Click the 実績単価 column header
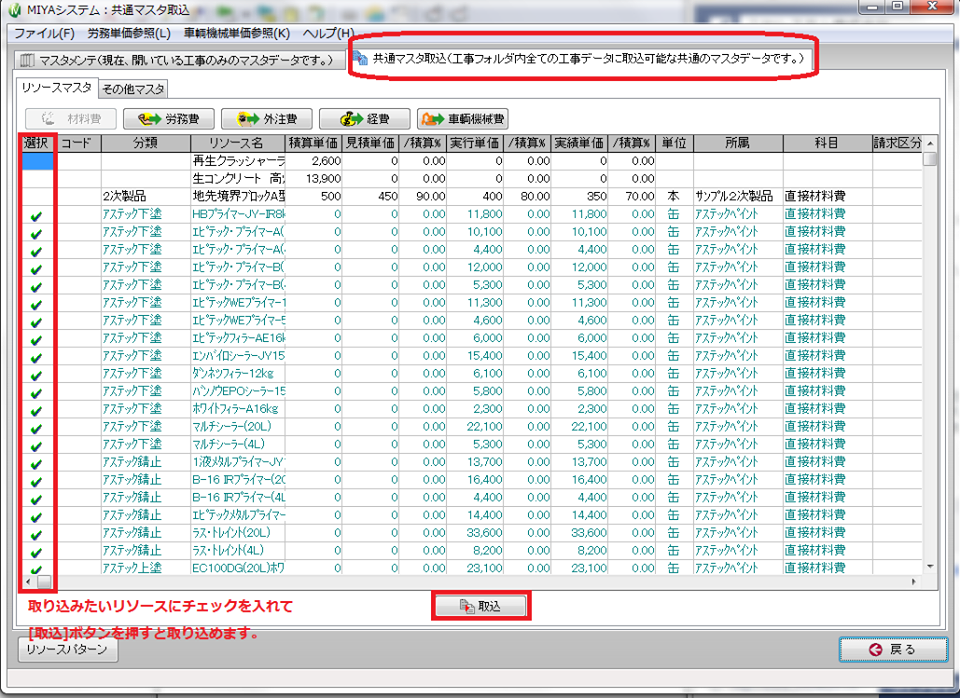Viewport: 960px width, 698px height. click(x=580, y=143)
